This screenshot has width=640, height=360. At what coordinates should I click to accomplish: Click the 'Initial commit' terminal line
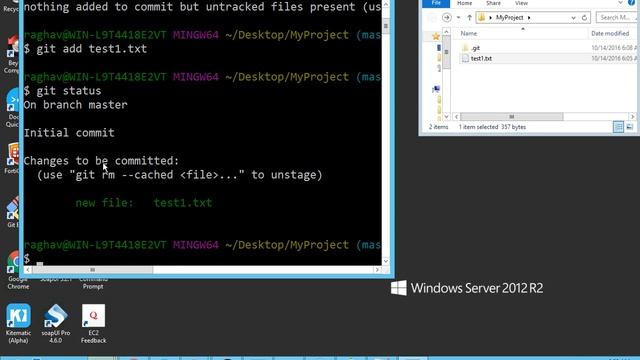pyautogui.click(x=69, y=133)
